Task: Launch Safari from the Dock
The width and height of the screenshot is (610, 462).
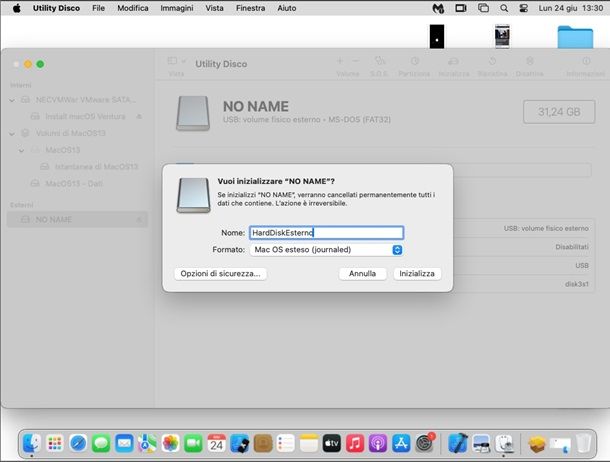Action: click(78, 443)
